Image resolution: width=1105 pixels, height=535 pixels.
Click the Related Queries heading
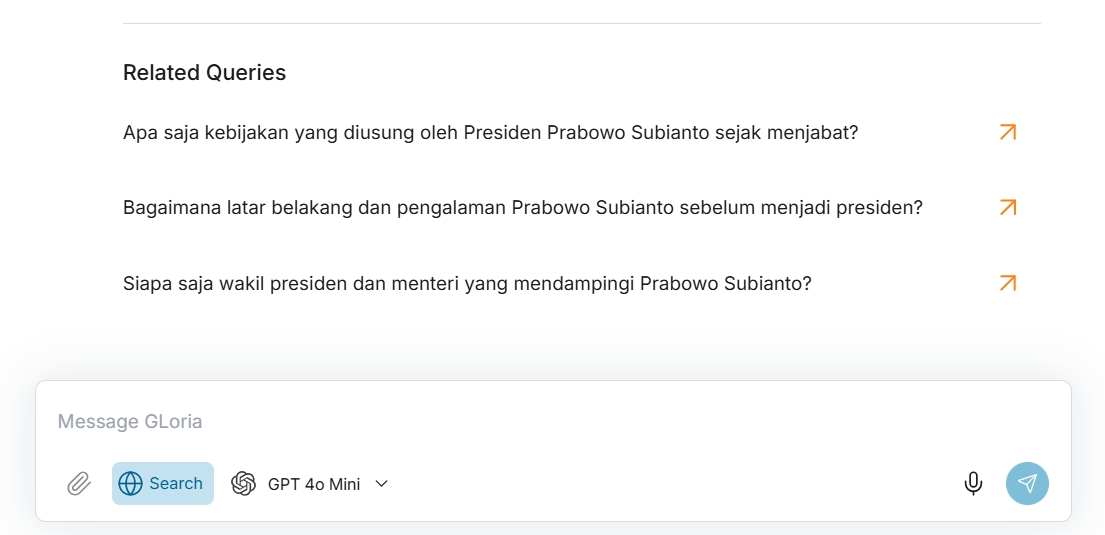204,73
